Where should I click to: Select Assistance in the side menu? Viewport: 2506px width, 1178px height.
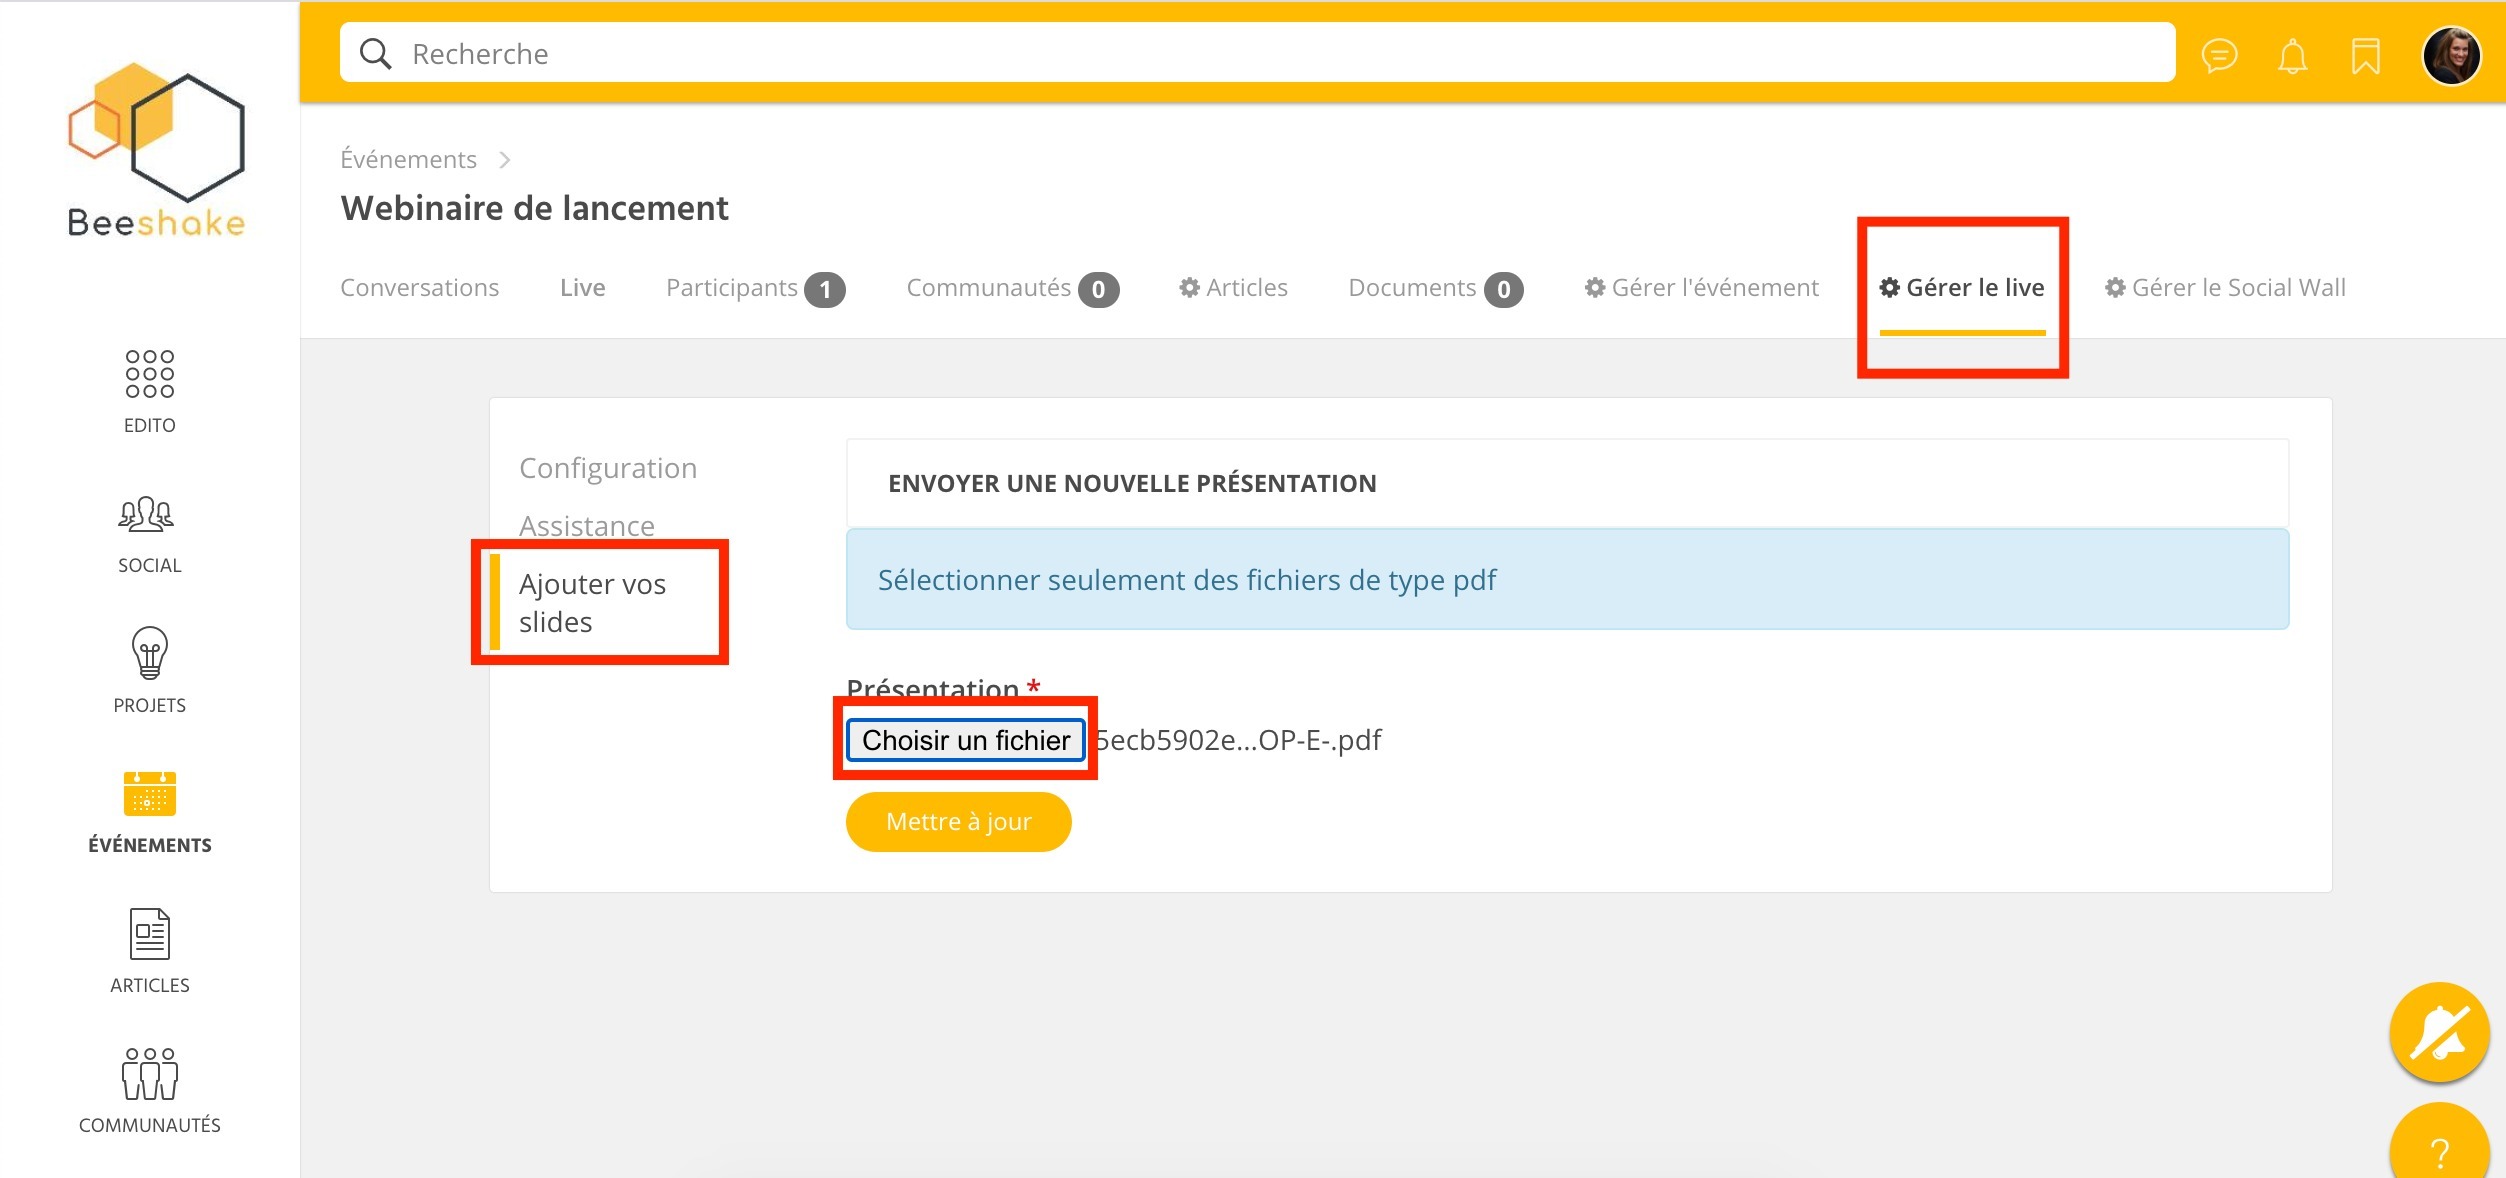[x=587, y=525]
